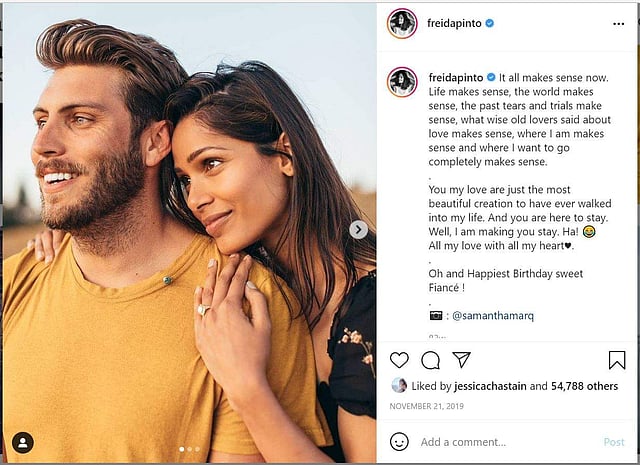Show tagged people icon on photo
Screen dimensions: 640x465
pos(22,442)
